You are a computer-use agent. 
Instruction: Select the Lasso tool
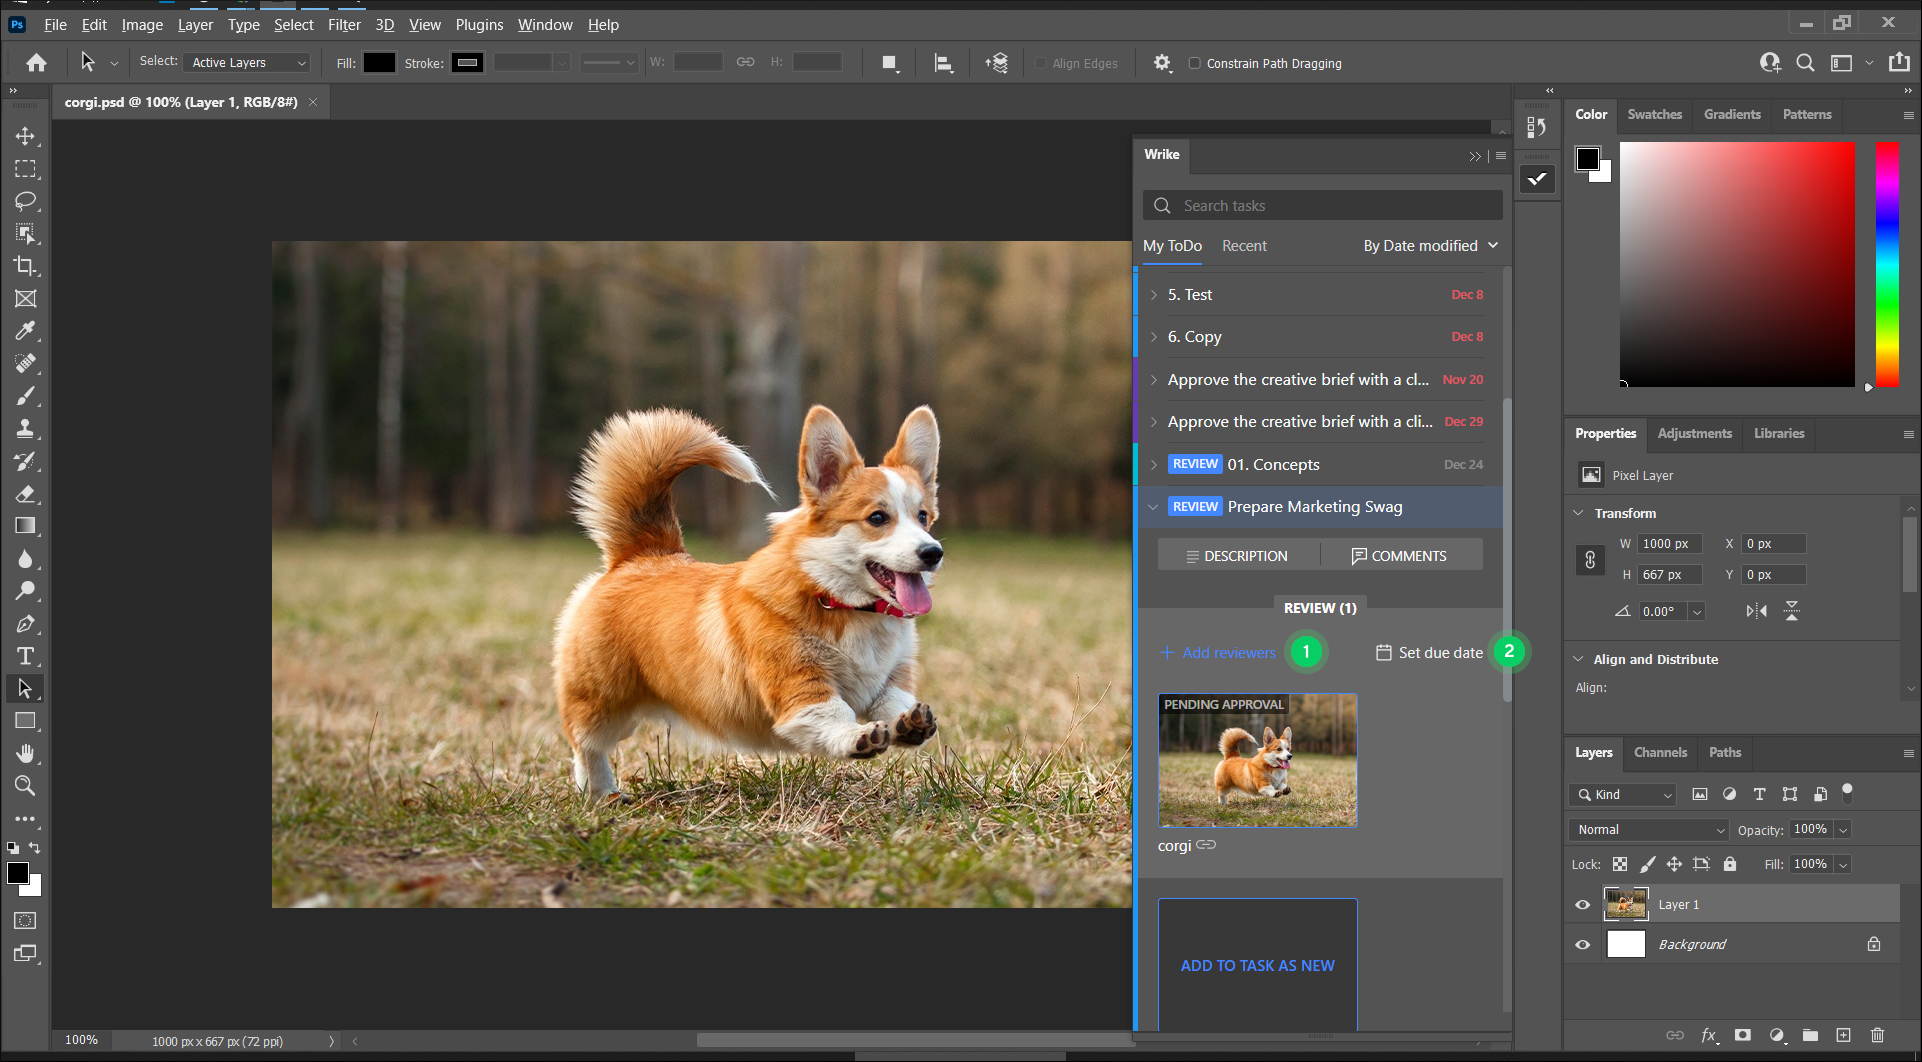pyautogui.click(x=27, y=201)
